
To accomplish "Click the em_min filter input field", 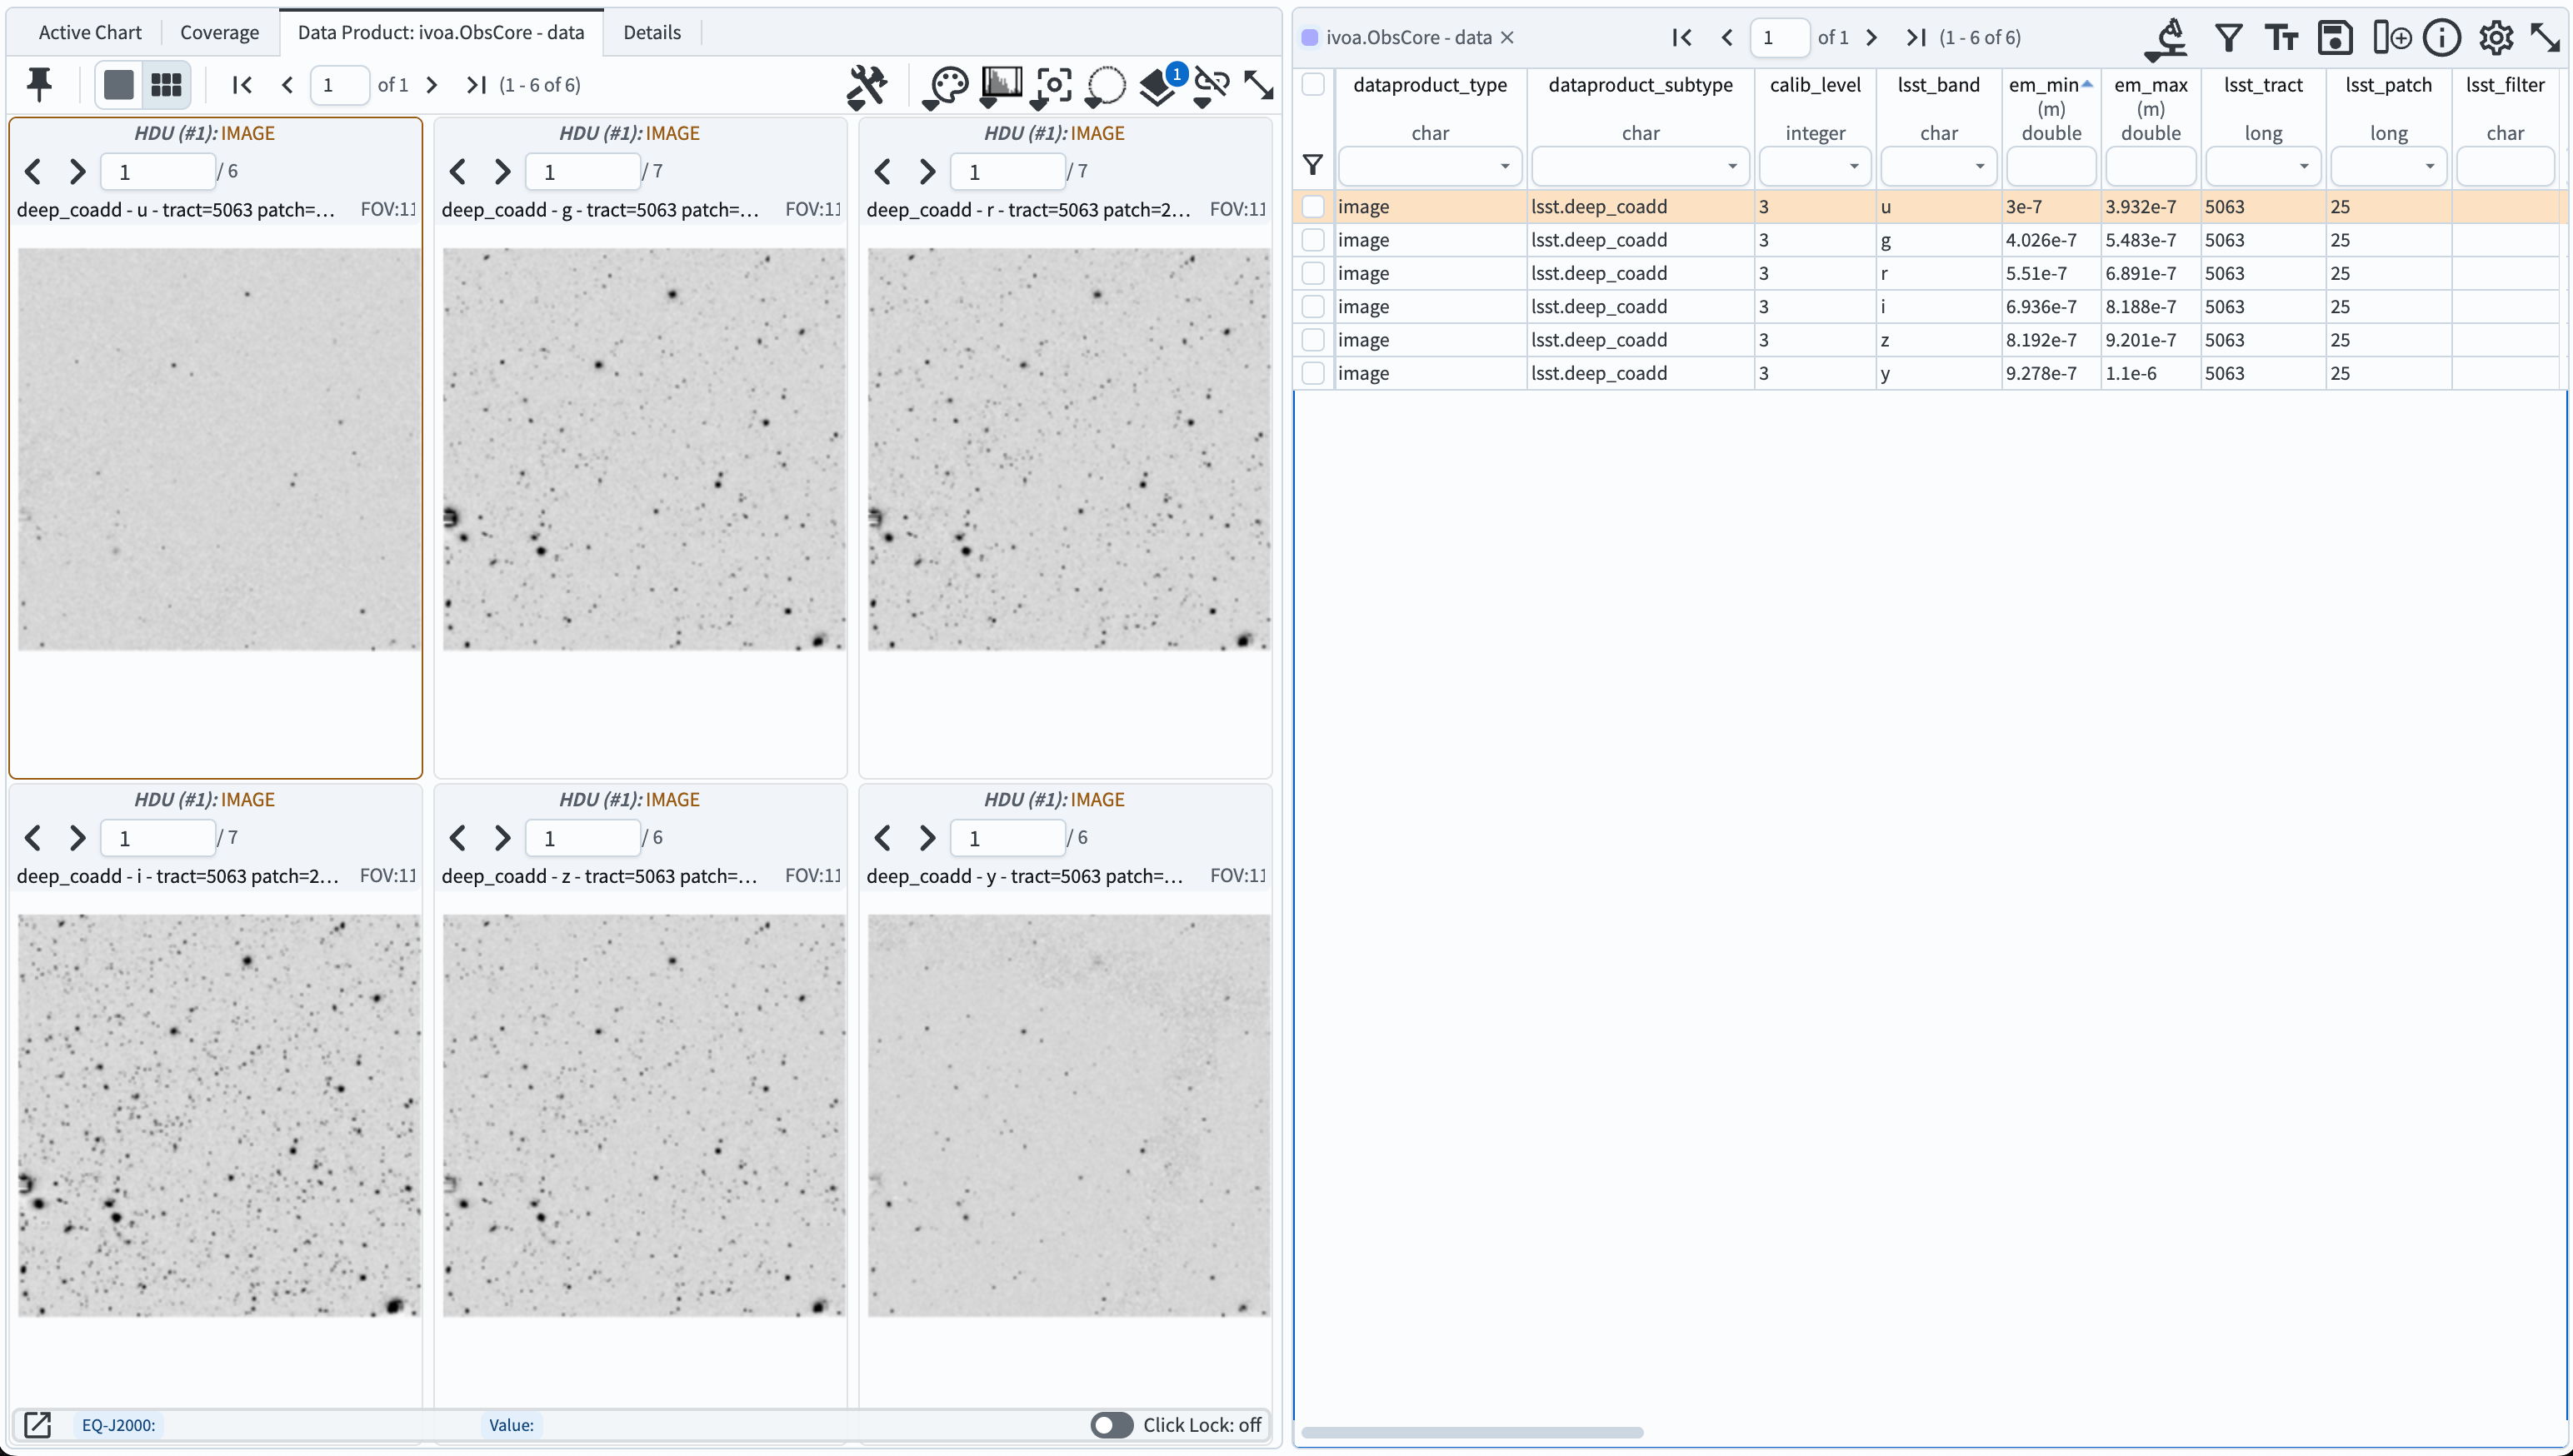I will [x=2051, y=166].
